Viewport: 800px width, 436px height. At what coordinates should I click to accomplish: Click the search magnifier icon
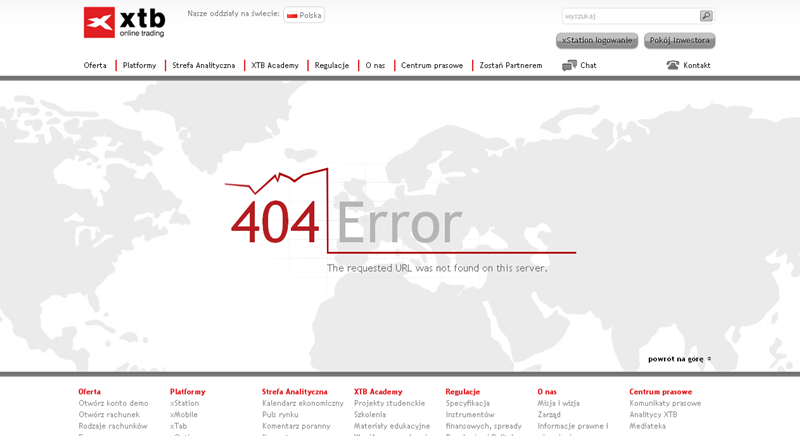point(706,16)
